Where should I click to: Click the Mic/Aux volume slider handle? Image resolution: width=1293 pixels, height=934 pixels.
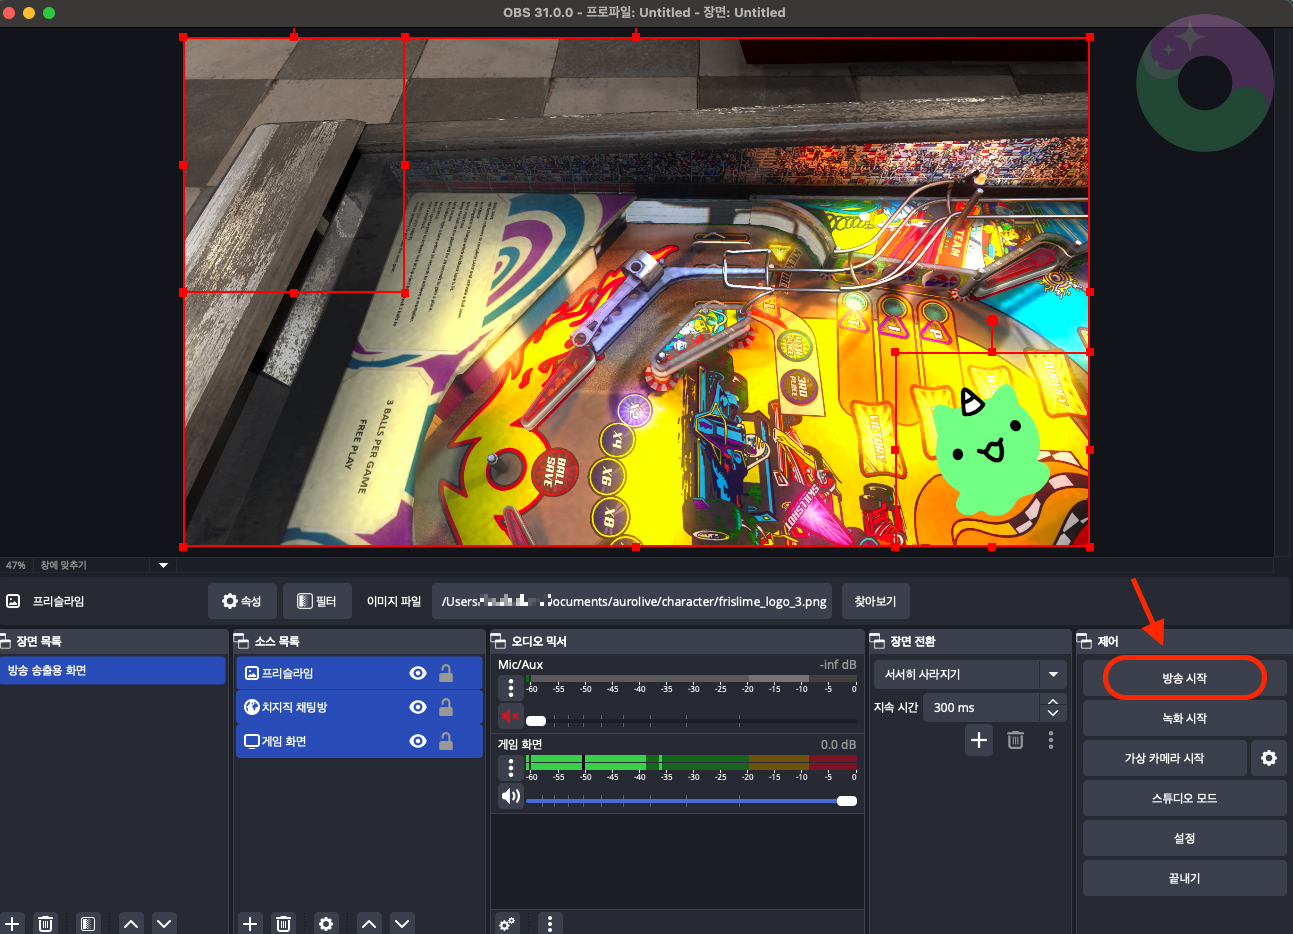536,720
